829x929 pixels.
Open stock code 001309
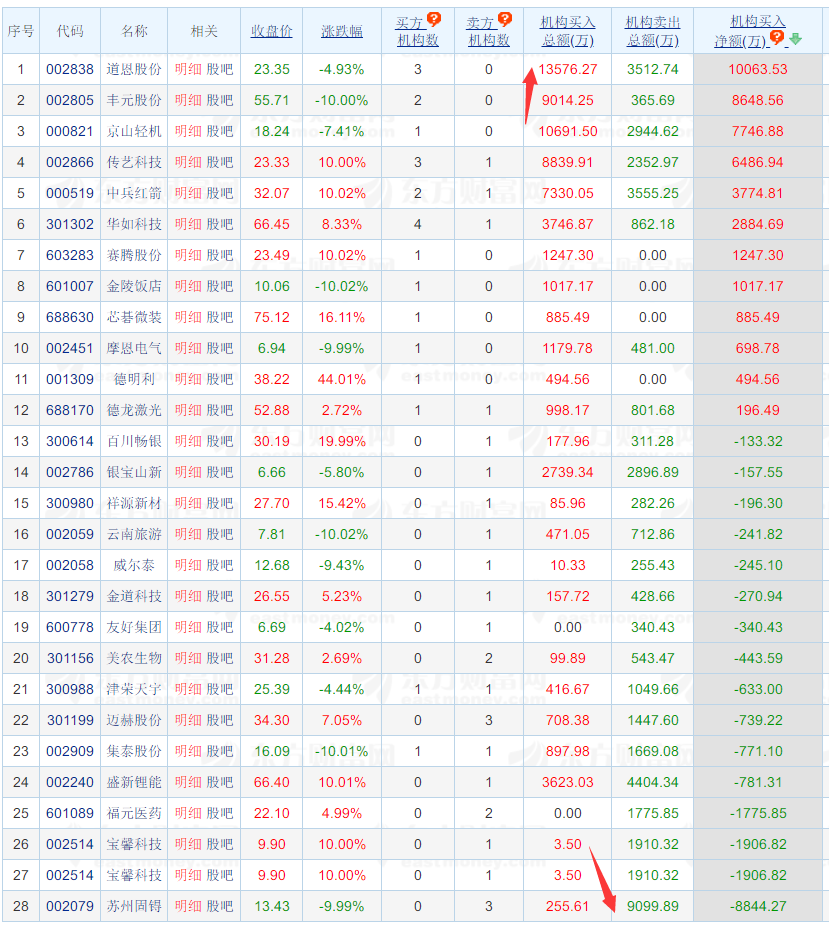pos(70,379)
